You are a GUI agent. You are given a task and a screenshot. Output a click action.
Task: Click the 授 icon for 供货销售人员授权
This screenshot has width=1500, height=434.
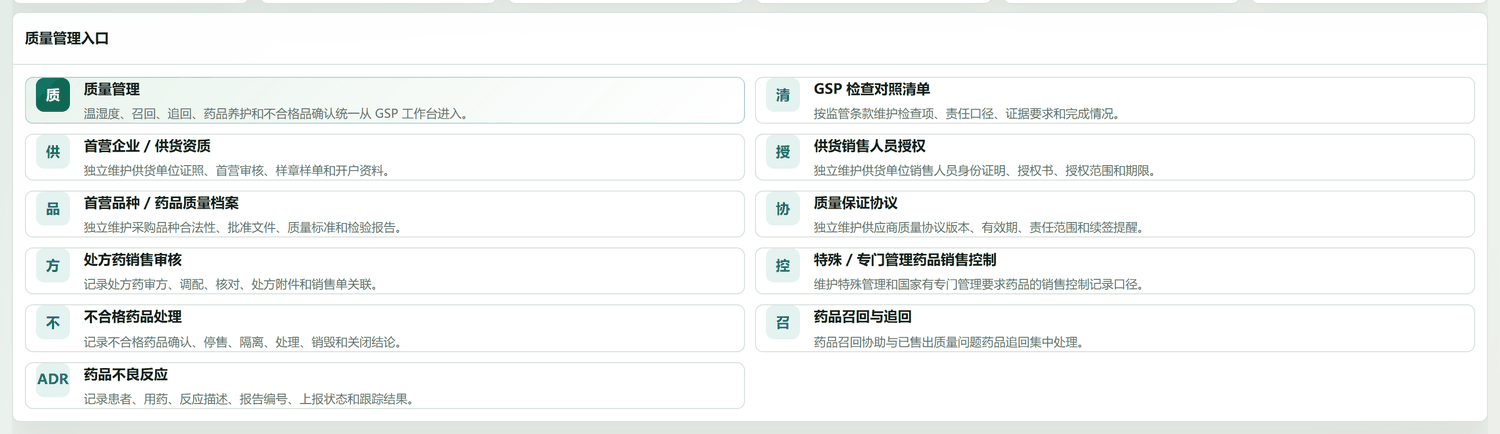pos(783,152)
